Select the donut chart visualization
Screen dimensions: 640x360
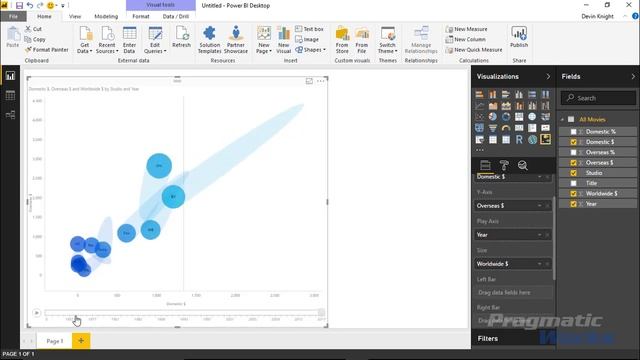tap(506, 117)
